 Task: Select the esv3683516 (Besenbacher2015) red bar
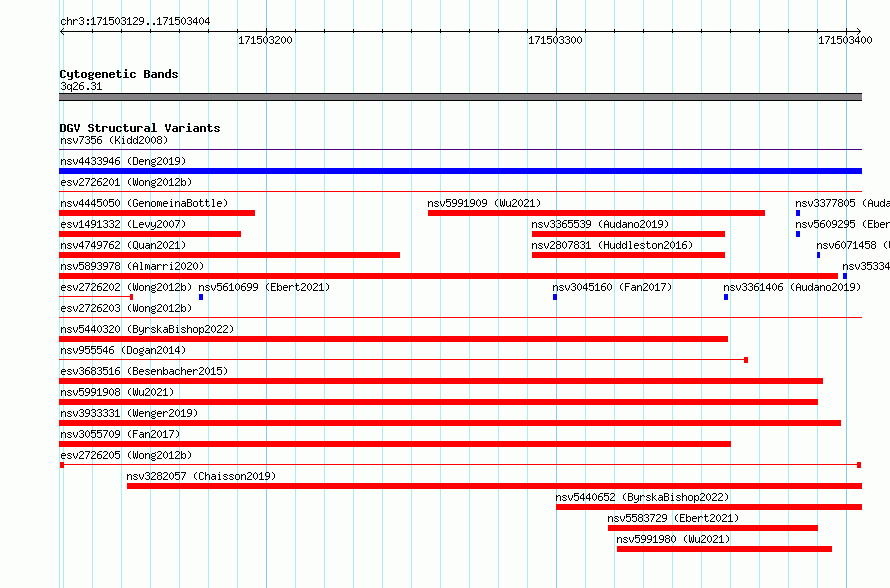click(x=441, y=381)
